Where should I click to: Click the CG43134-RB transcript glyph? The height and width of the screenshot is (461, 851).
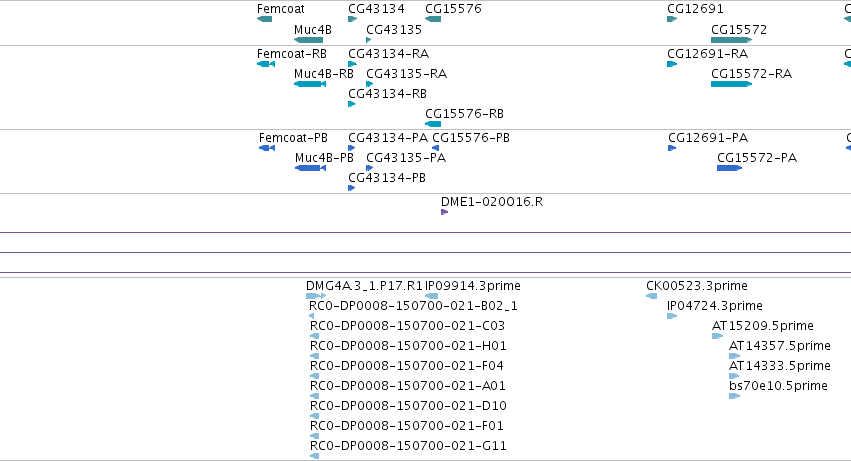point(352,104)
